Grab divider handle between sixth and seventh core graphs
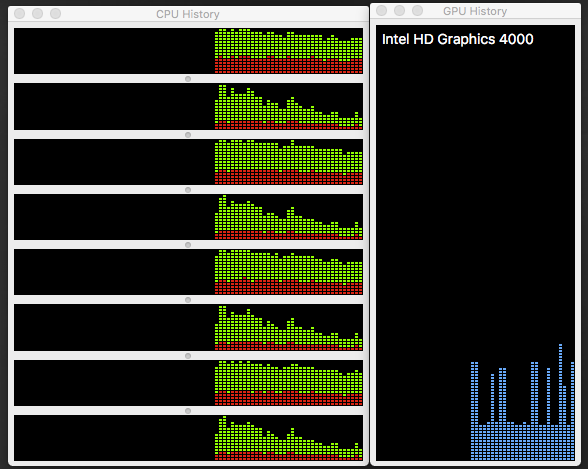The width and height of the screenshot is (588, 469). point(188,356)
